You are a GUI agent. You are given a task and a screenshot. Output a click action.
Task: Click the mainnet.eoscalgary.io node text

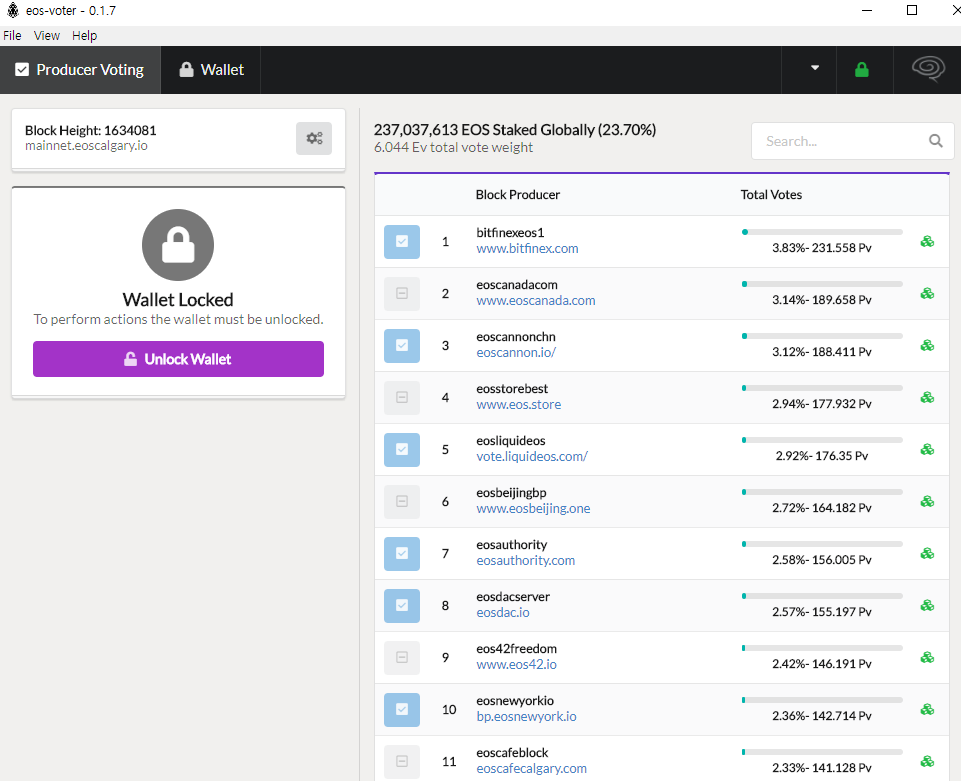tap(86, 146)
